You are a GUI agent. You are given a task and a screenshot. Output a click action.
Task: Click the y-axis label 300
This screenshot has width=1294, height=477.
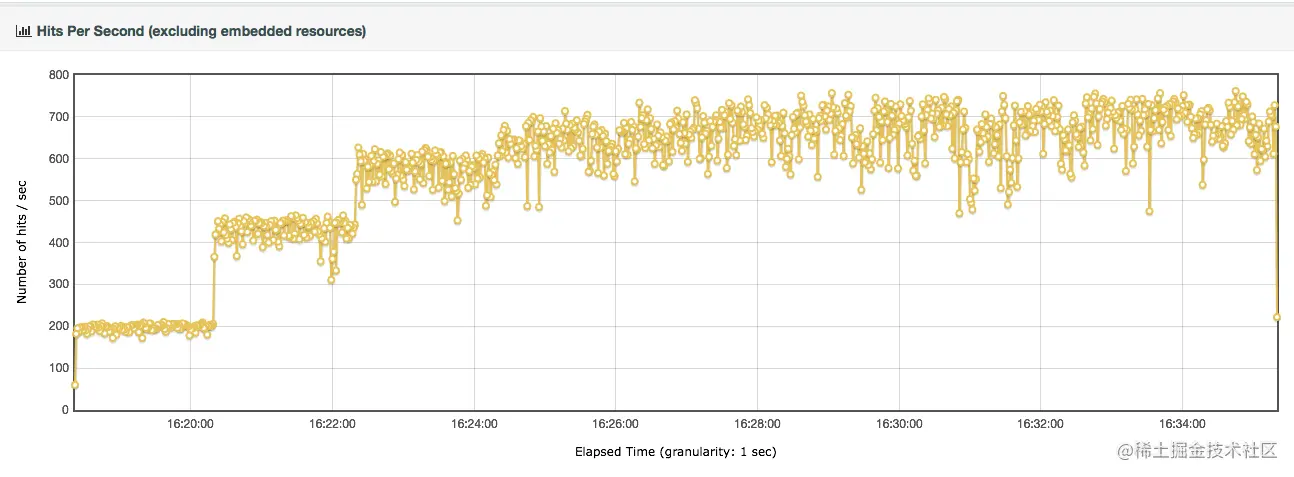coord(58,285)
